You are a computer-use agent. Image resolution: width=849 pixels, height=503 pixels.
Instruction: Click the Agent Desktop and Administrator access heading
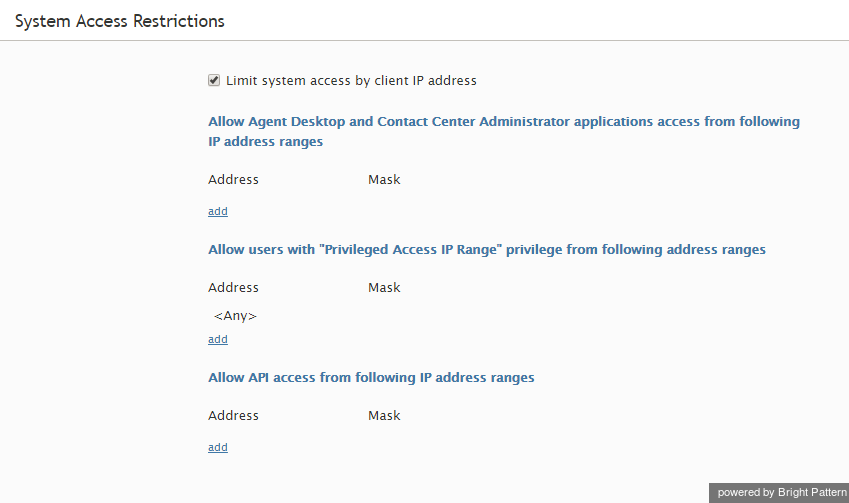click(504, 131)
